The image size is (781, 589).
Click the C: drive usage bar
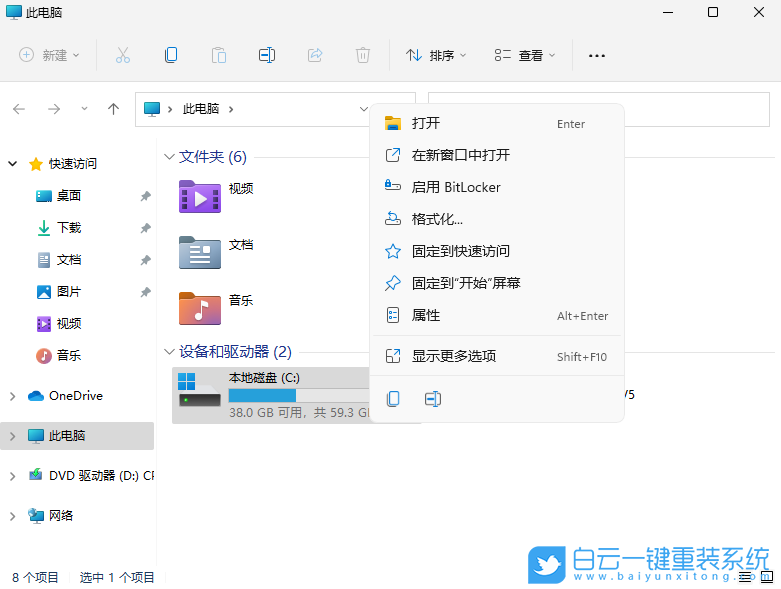click(299, 395)
